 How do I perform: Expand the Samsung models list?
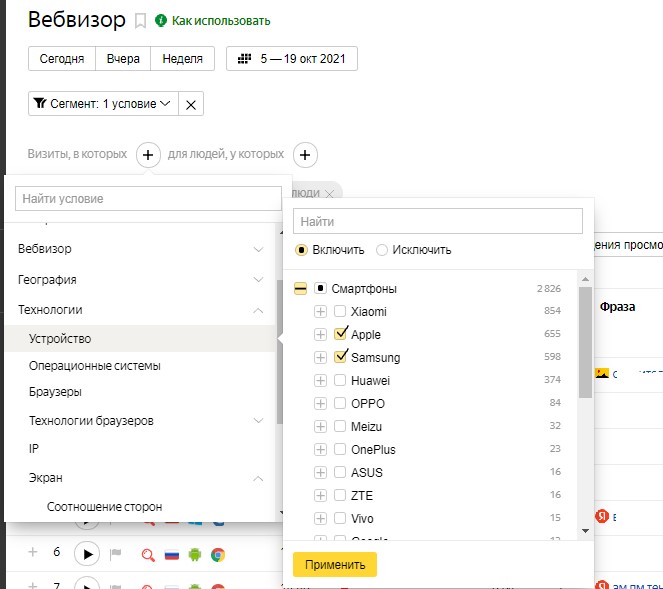(x=320, y=357)
